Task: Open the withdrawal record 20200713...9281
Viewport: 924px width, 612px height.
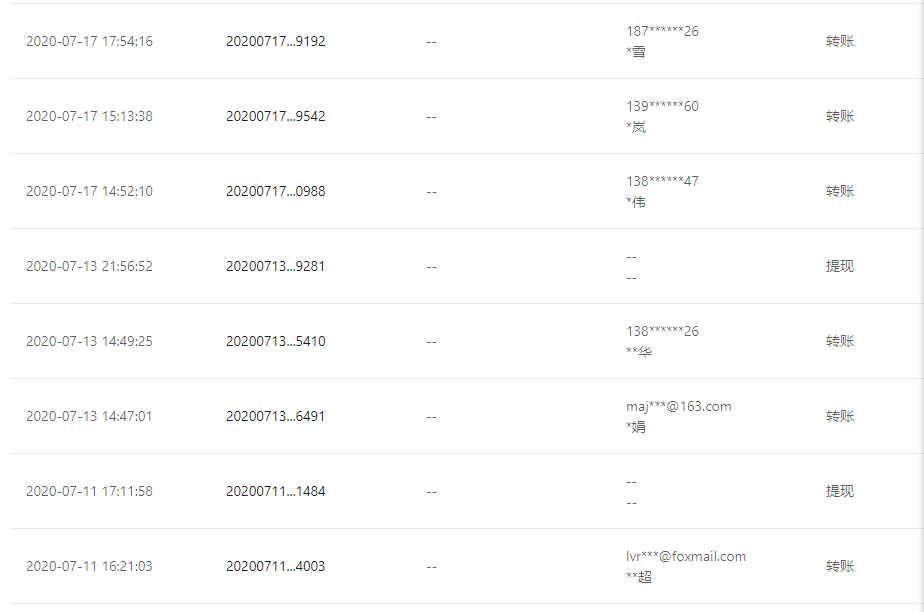Action: pos(275,266)
